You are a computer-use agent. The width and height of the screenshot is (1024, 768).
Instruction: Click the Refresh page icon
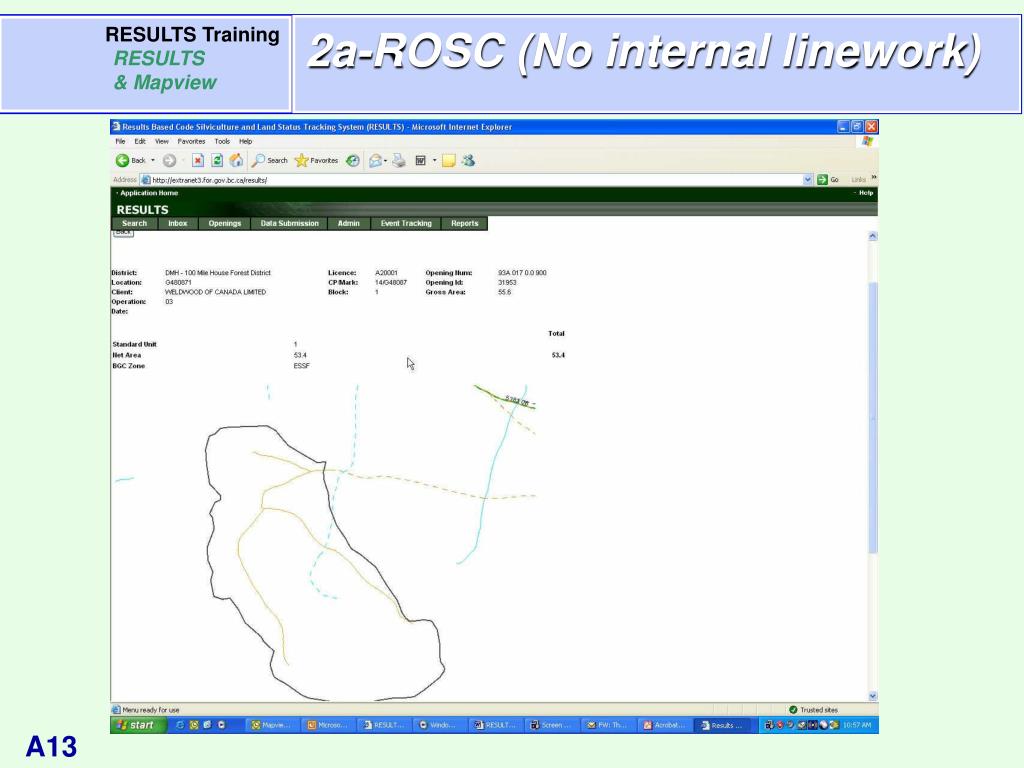tap(217, 161)
